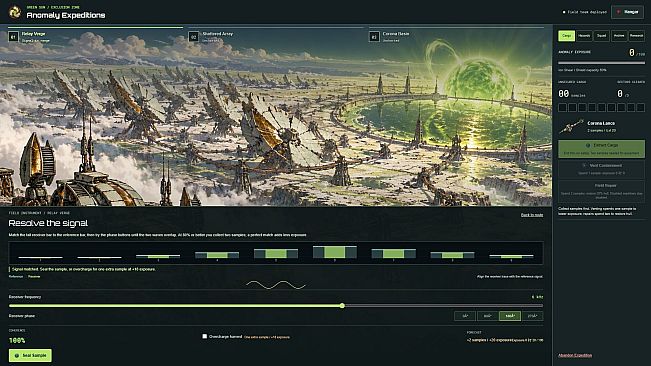Viewport: 651px width, 366px height.
Task: Click the Receiver phase label
Action: pyautogui.click(x=22, y=316)
